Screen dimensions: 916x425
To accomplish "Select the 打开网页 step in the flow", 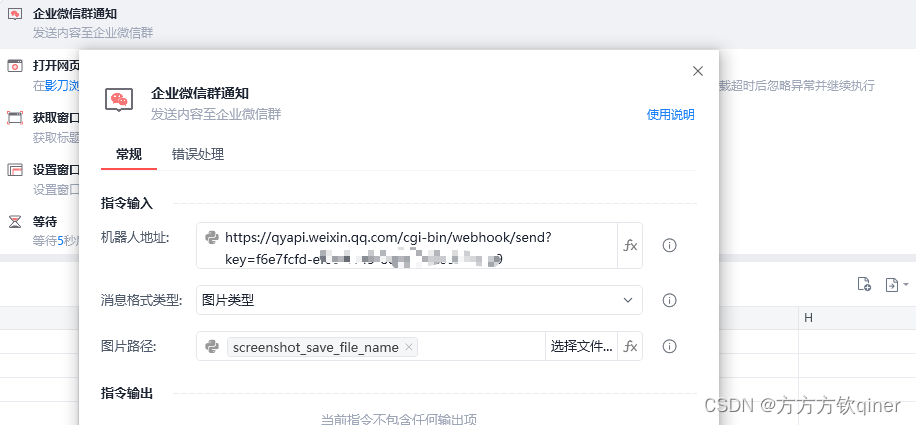I will click(x=40, y=75).
